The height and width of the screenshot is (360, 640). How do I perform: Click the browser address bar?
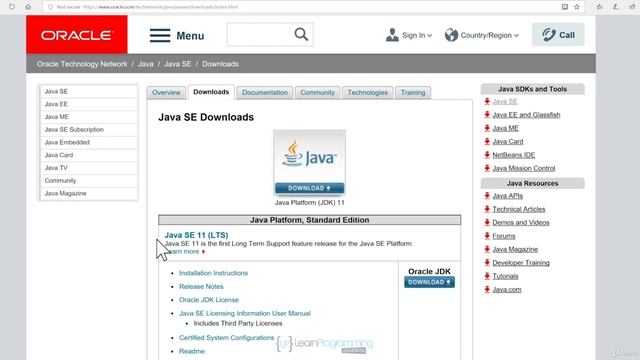click(302, 7)
